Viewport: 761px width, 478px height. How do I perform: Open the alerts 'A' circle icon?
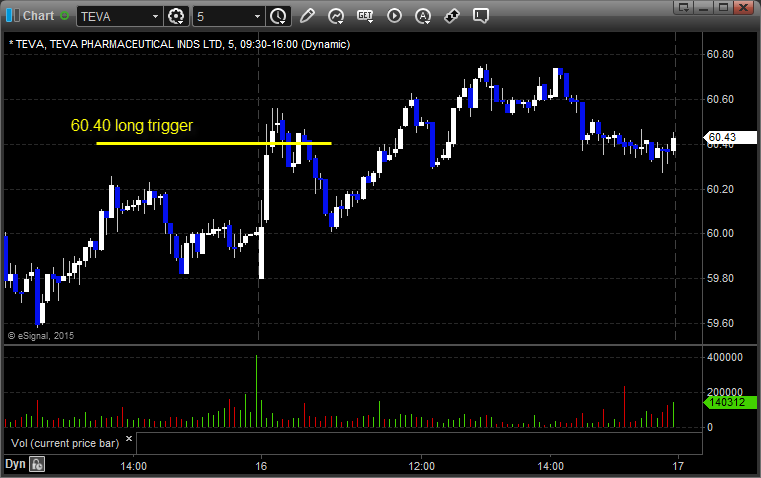pyautogui.click(x=423, y=16)
